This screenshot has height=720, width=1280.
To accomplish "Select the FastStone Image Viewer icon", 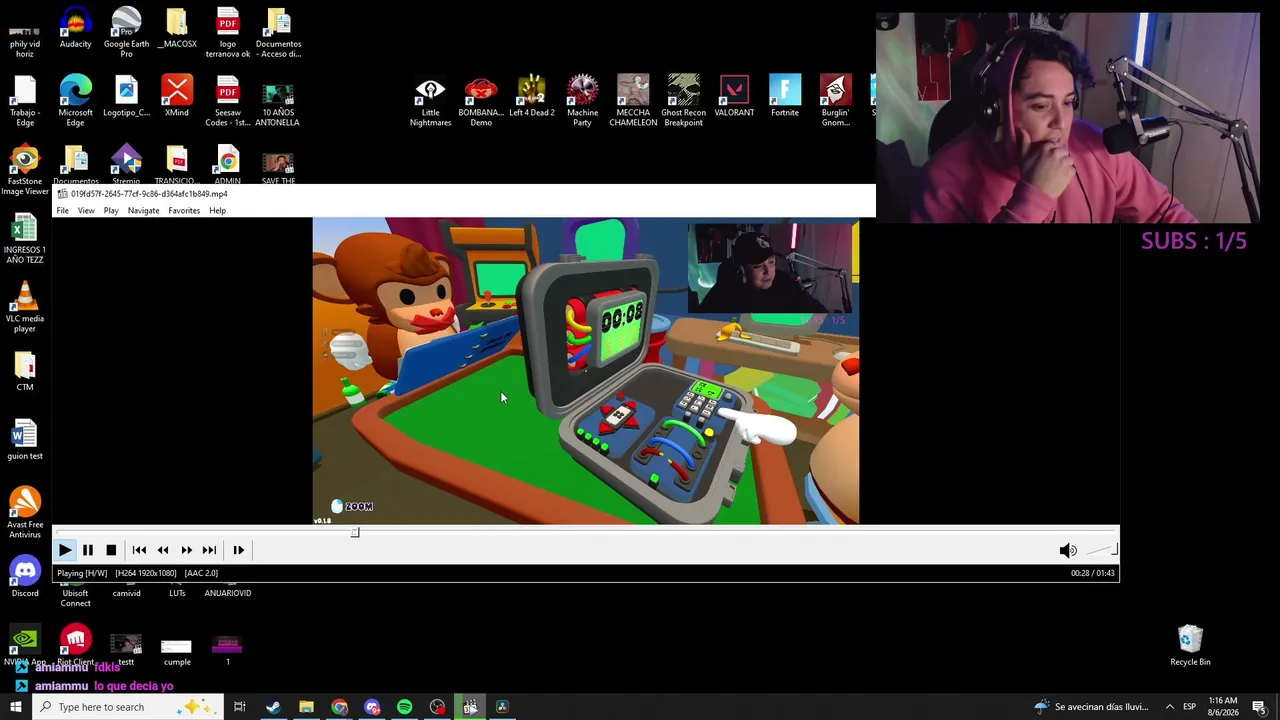I will point(25,170).
